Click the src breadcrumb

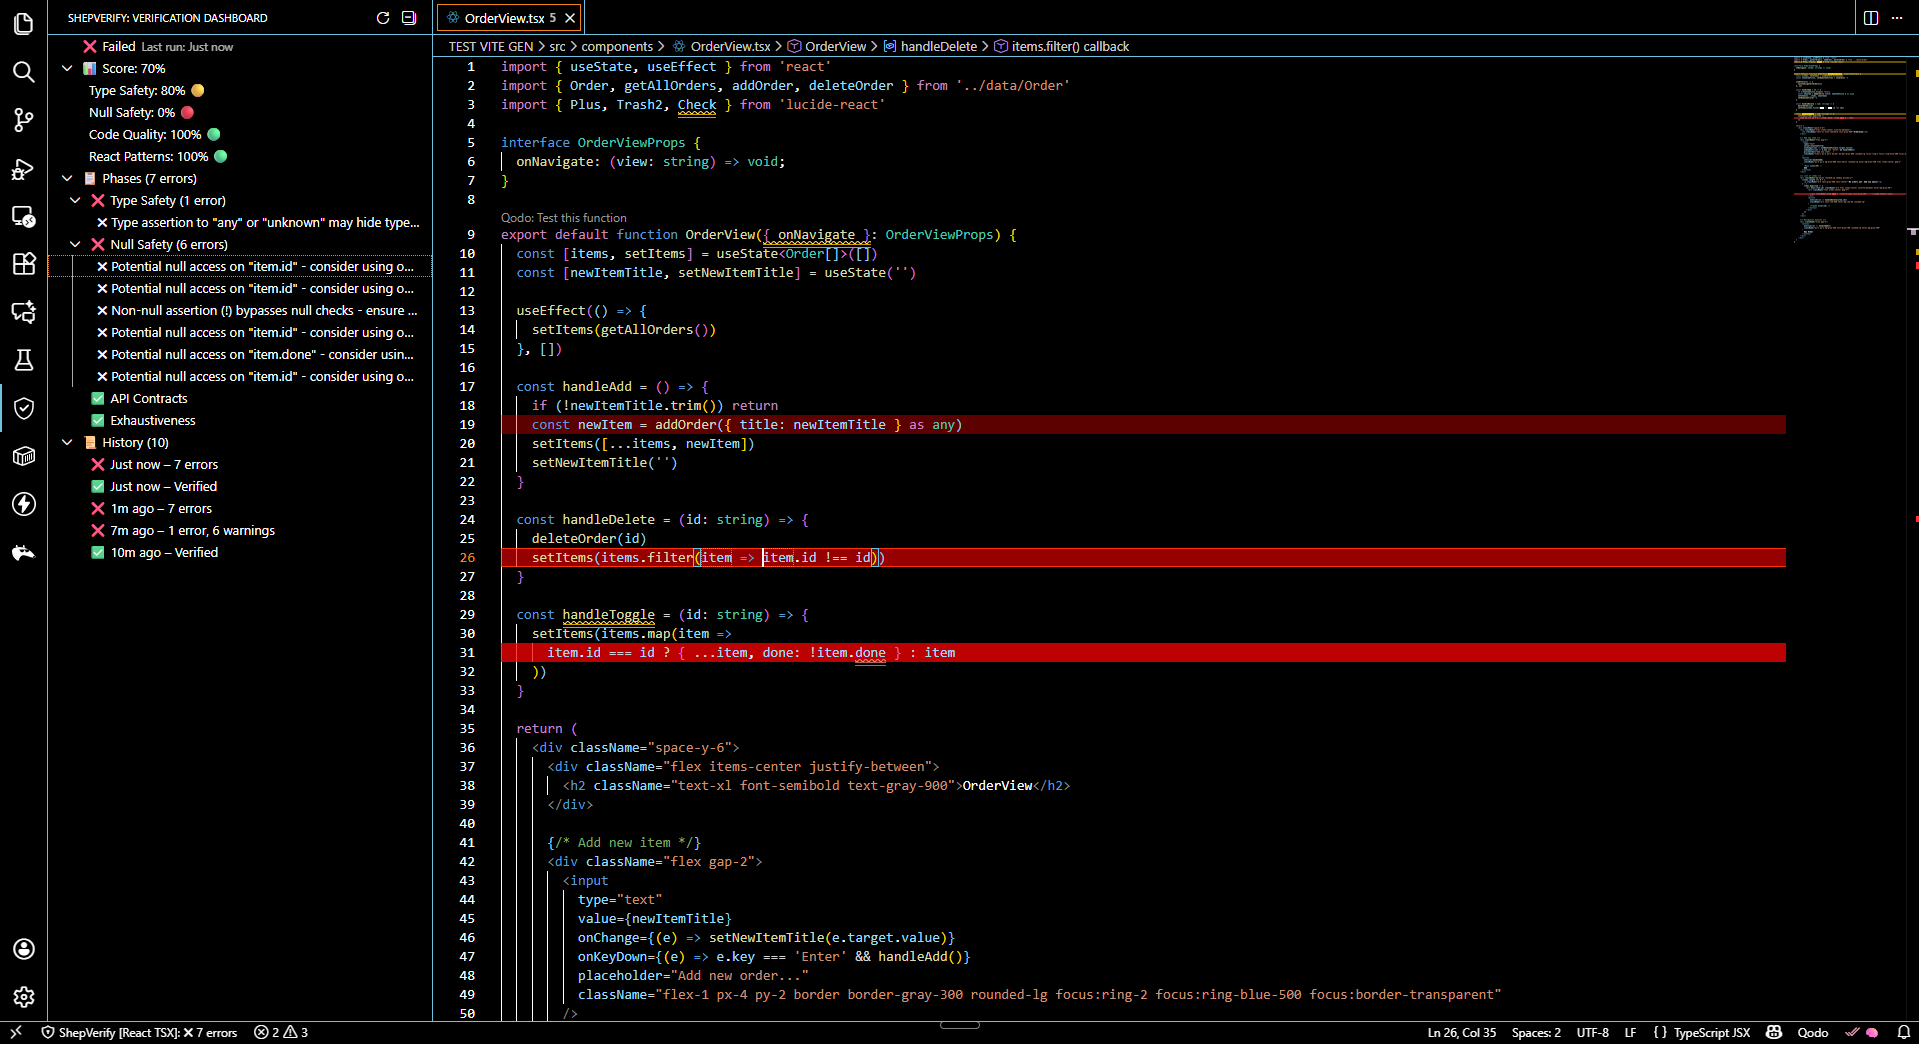[x=557, y=47]
